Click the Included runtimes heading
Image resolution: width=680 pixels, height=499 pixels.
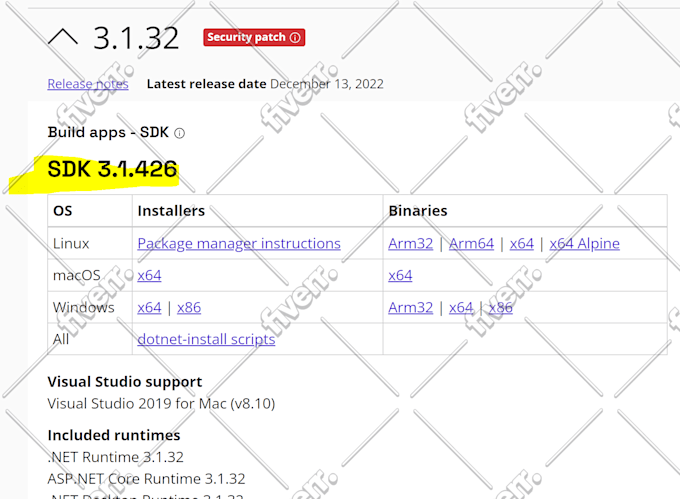(x=114, y=435)
